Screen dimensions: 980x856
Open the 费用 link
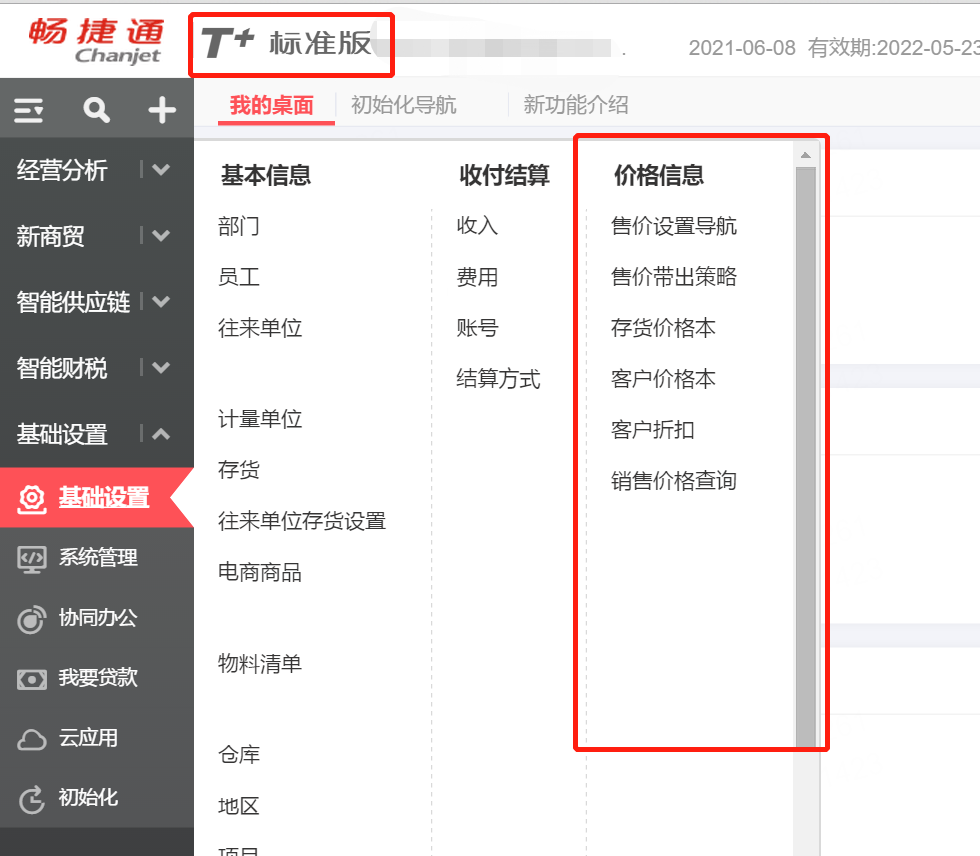click(x=478, y=277)
